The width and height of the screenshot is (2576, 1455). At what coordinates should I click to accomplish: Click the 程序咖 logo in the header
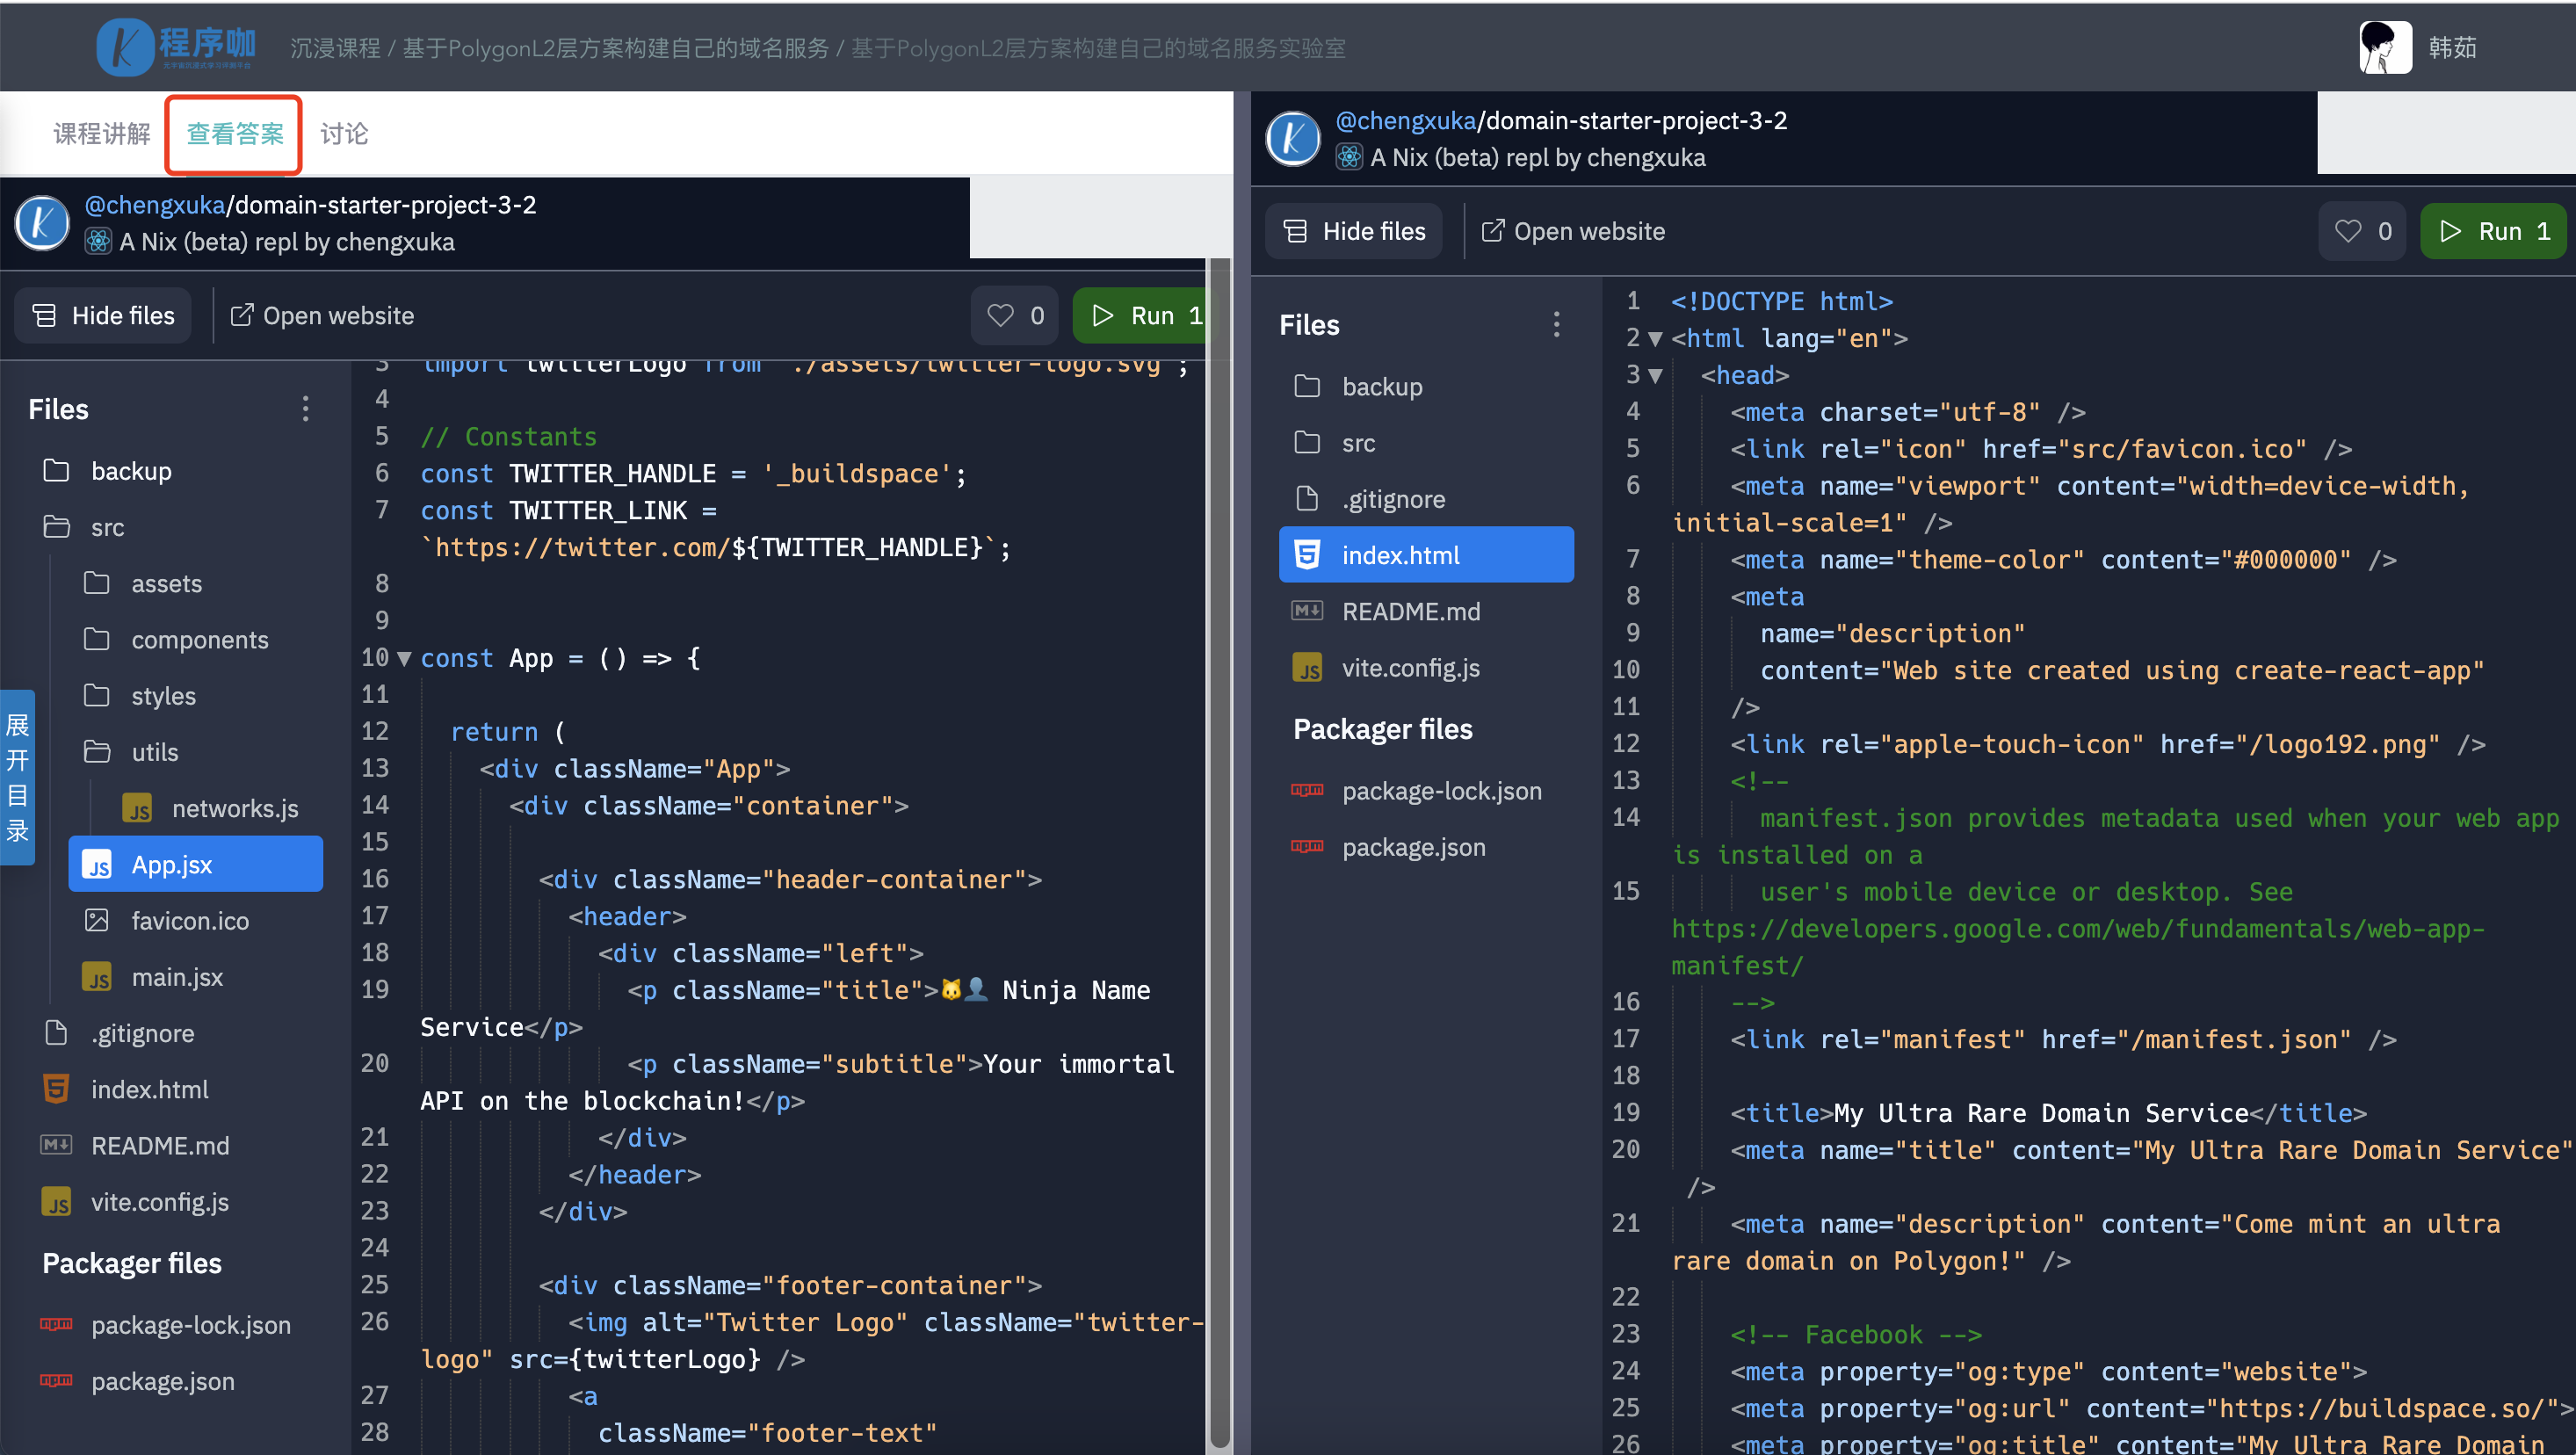point(176,47)
